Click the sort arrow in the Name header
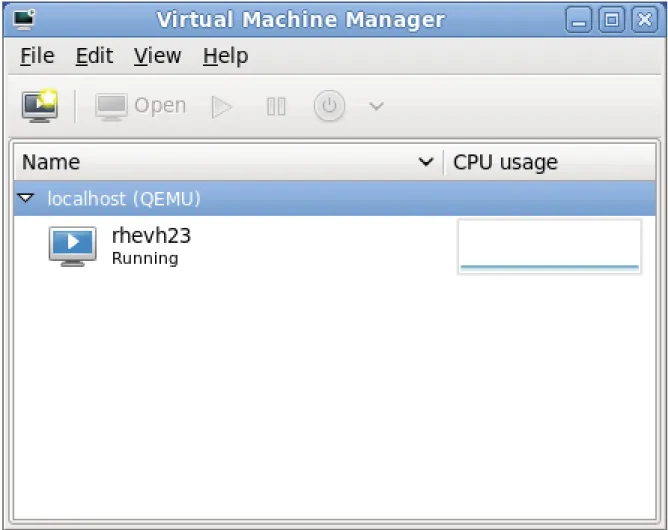668x530 pixels. [426, 162]
